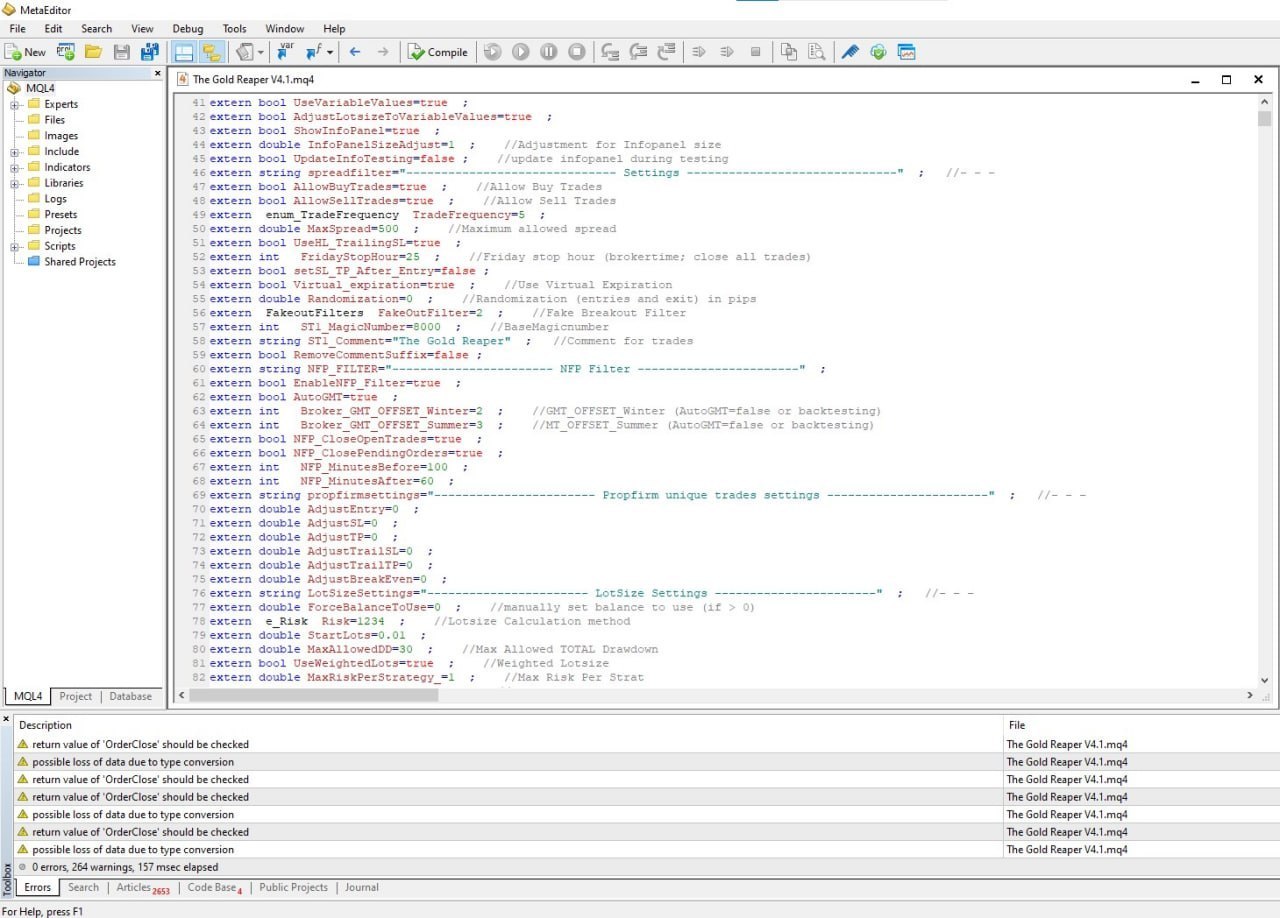Expand the Scripts folder tree node

(x=15, y=246)
